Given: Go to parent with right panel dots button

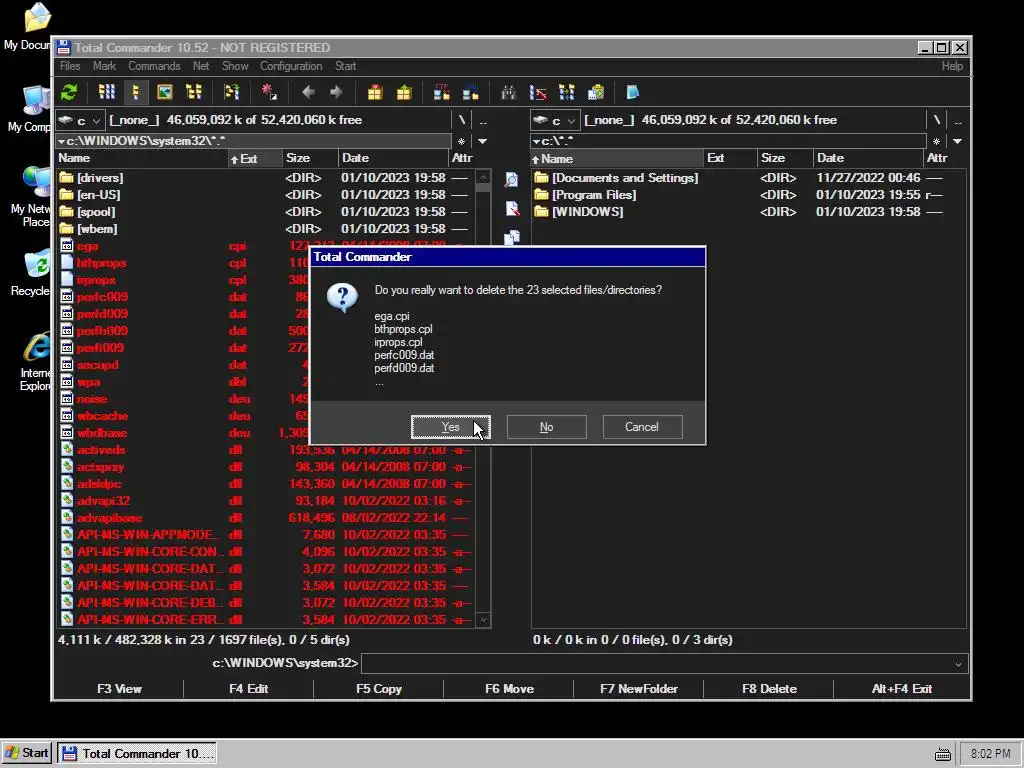Looking at the screenshot, I should coord(958,120).
